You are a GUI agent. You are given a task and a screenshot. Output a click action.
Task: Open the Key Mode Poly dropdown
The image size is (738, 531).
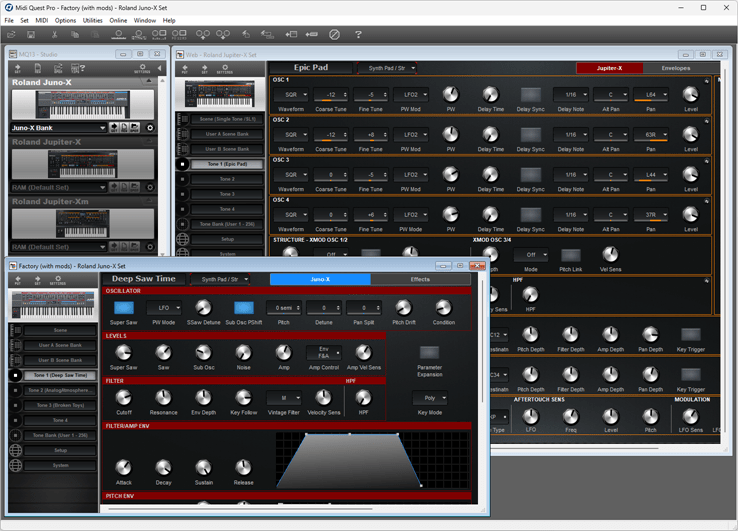[430, 398]
